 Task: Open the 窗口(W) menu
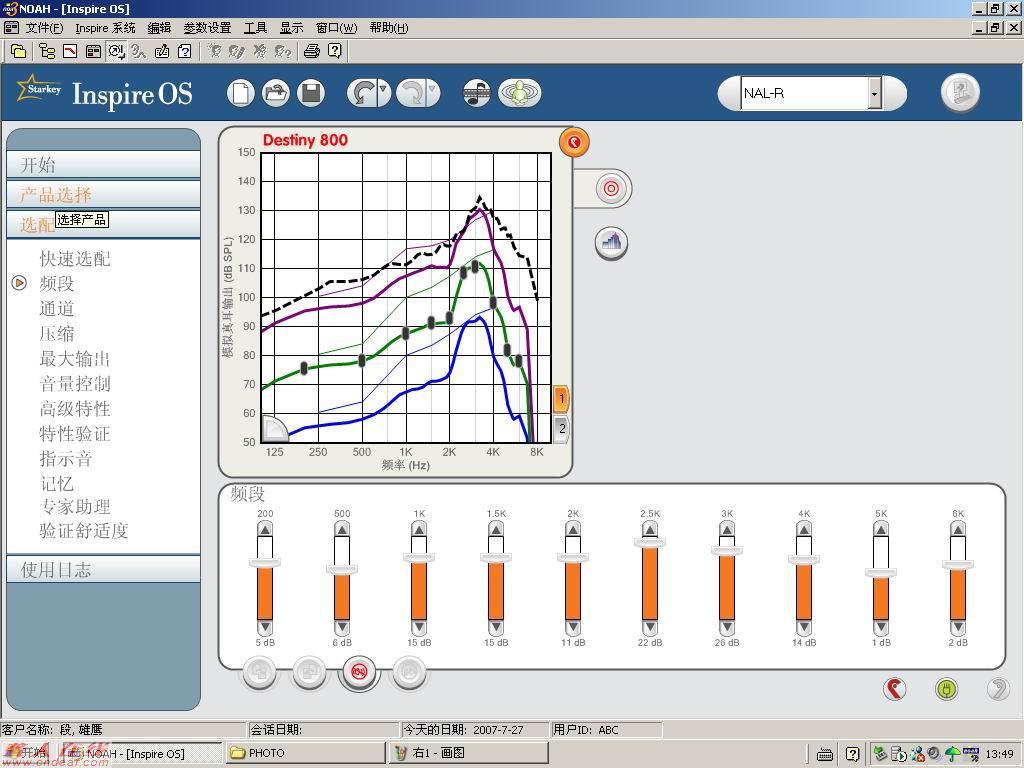[x=336, y=27]
